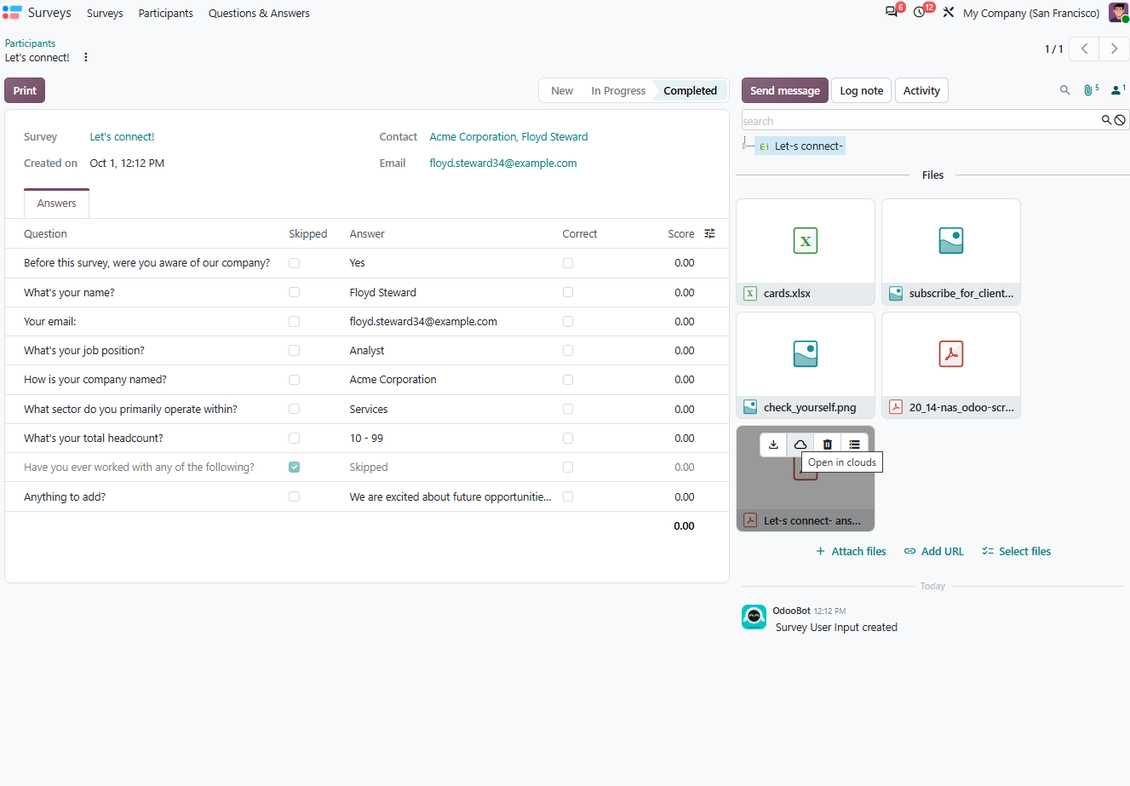
Task: Click Log note button
Action: [861, 91]
